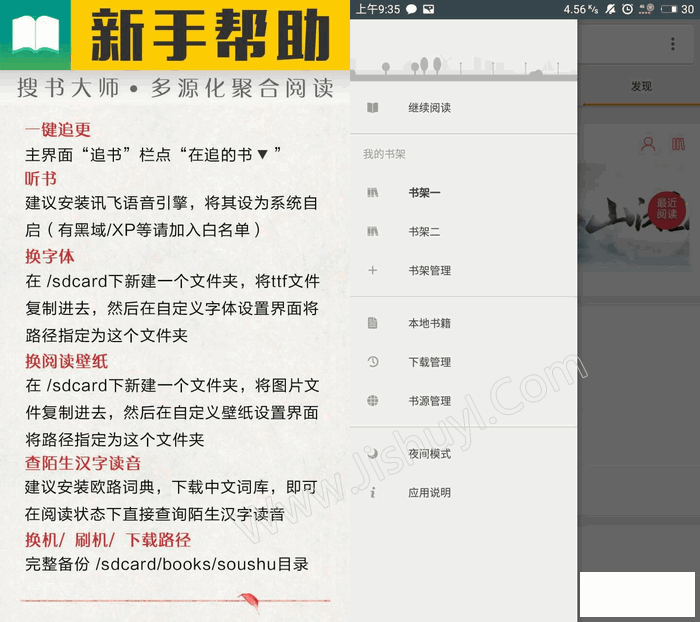Tap the /sdcard/books/soushu backup path line
Viewport: 700px width, 622px height.
tap(167, 564)
